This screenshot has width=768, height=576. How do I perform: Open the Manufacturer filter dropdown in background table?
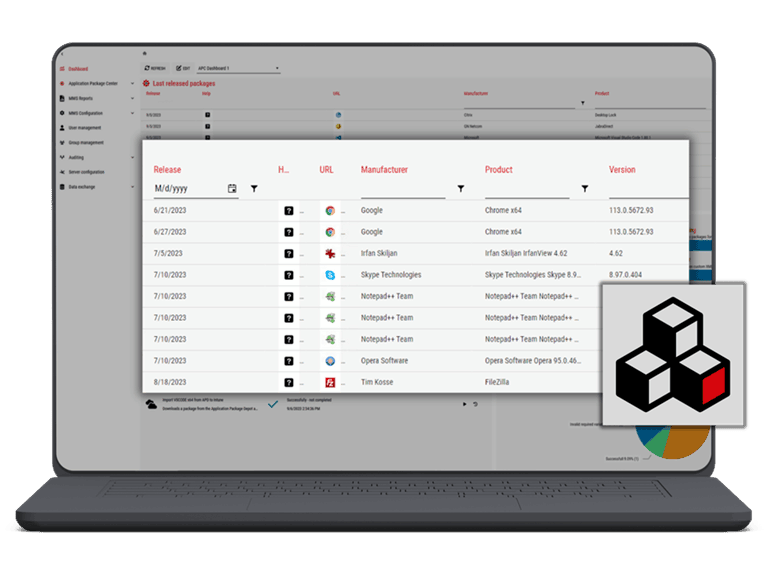(x=583, y=103)
